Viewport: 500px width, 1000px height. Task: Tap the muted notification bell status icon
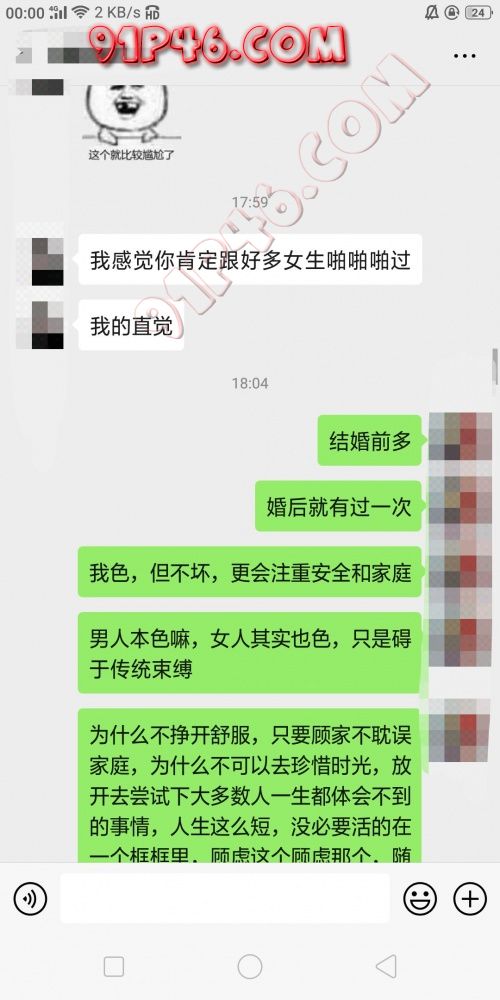(x=431, y=12)
